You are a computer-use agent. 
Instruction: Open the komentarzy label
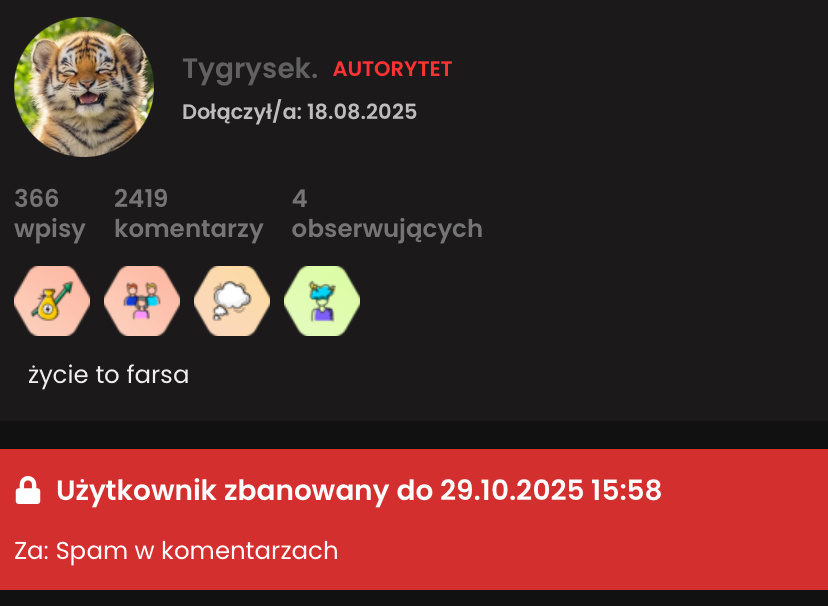(189, 230)
